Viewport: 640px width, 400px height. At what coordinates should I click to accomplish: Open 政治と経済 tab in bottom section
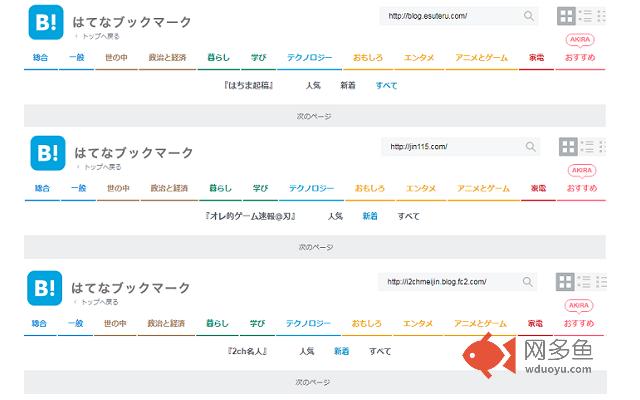(168, 323)
